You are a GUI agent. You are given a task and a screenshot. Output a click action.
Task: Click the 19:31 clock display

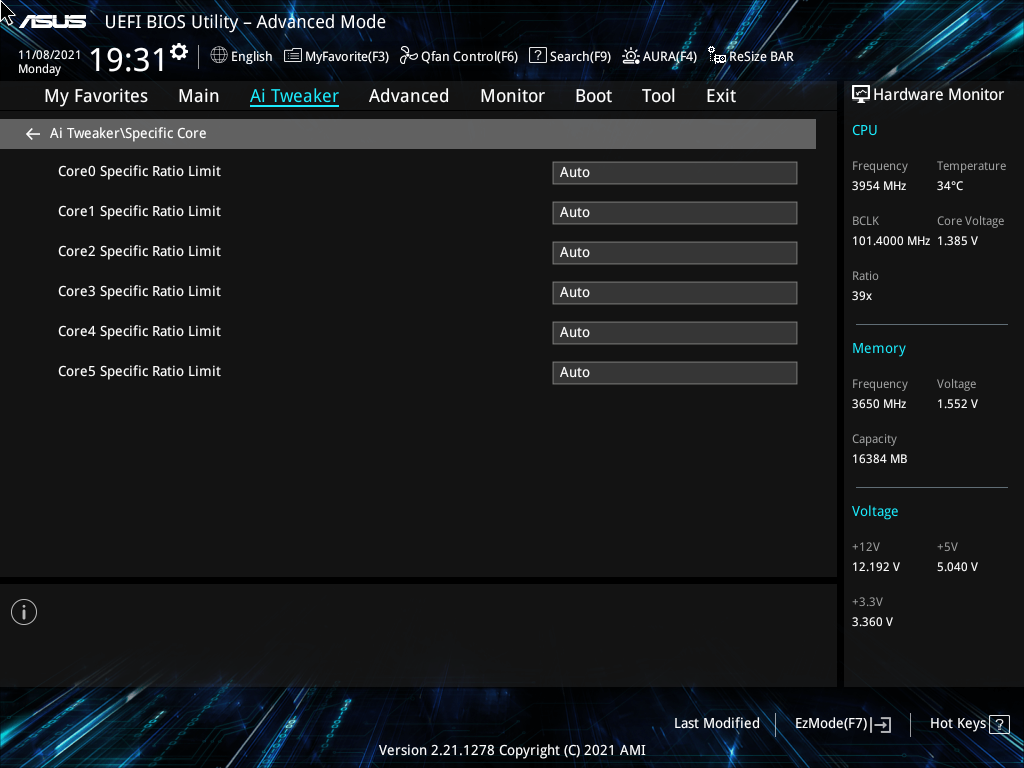[x=128, y=60]
